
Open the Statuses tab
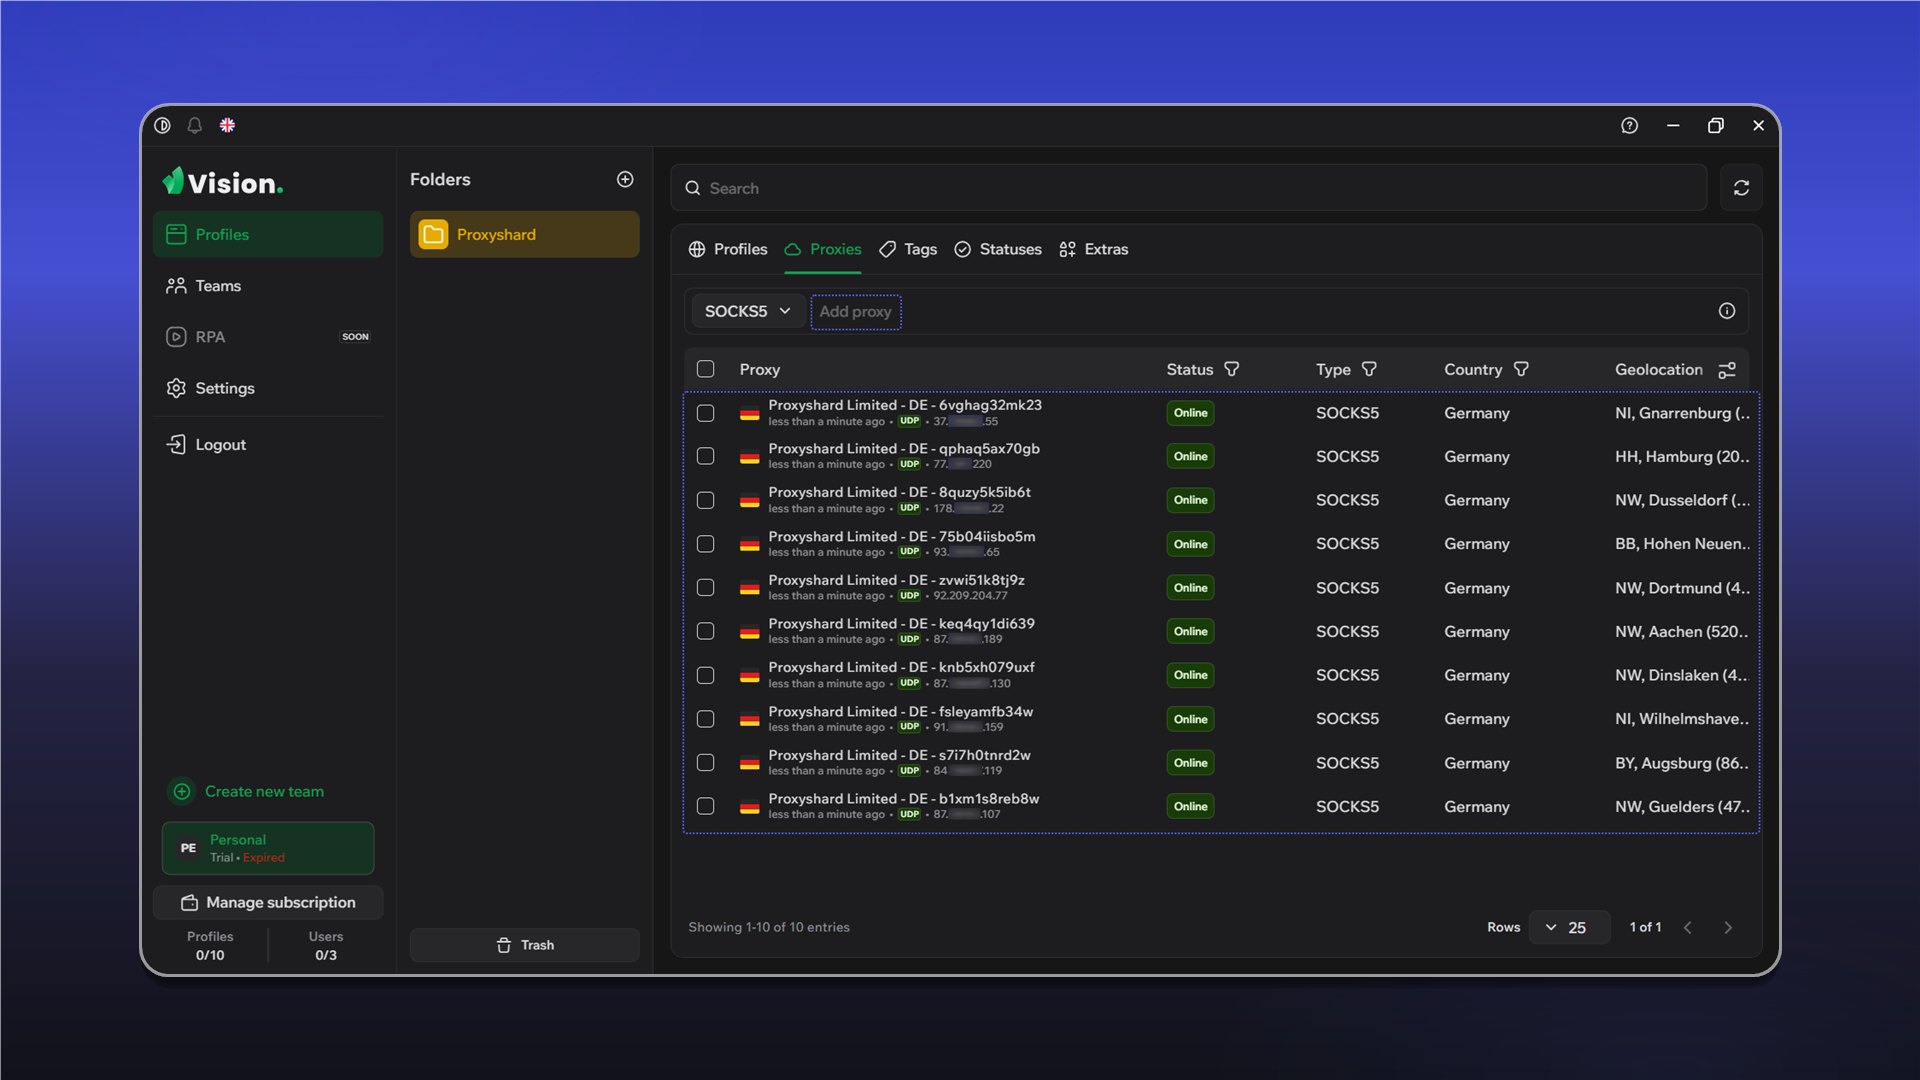pos(998,249)
